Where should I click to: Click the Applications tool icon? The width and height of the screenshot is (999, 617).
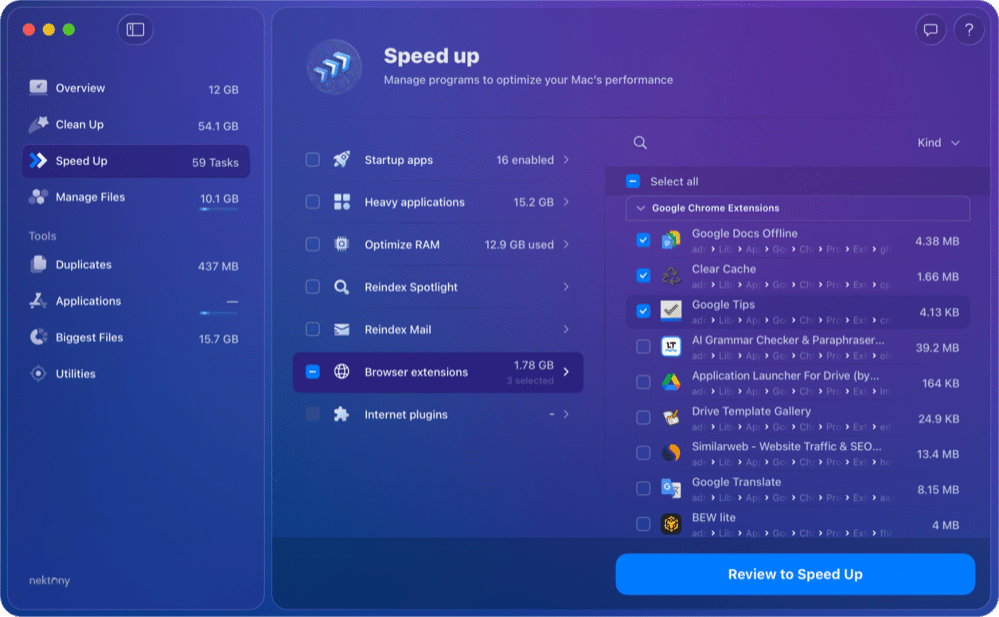tap(38, 300)
